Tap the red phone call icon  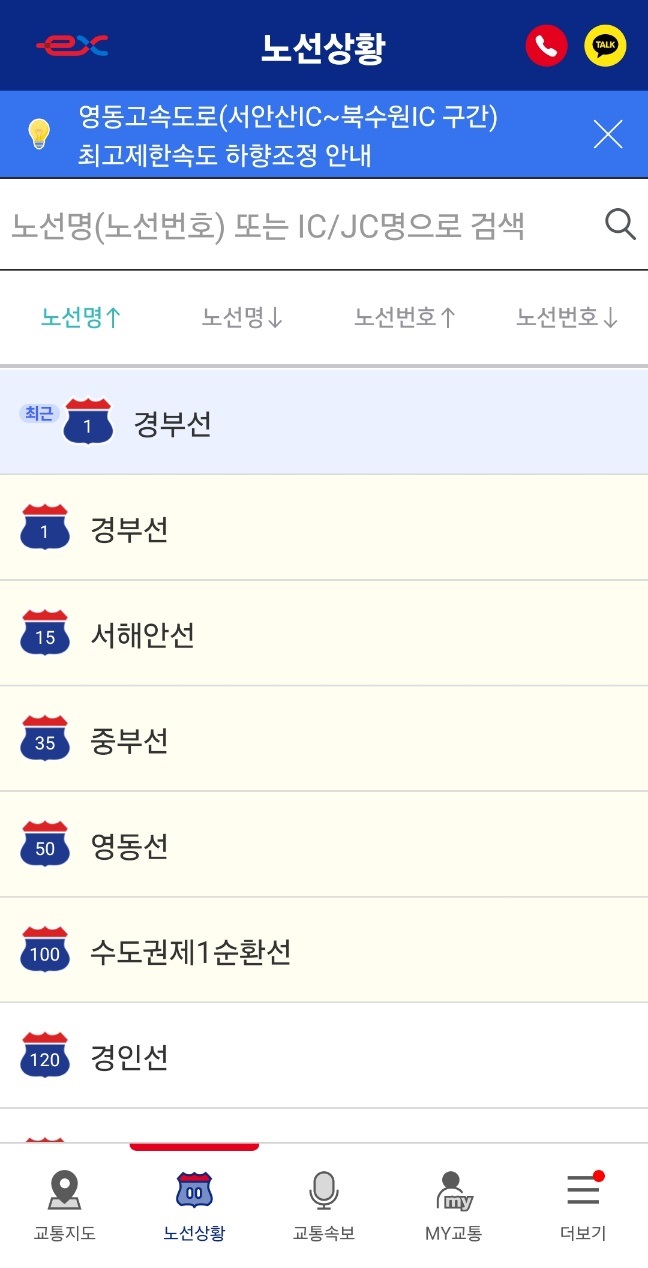pos(546,45)
